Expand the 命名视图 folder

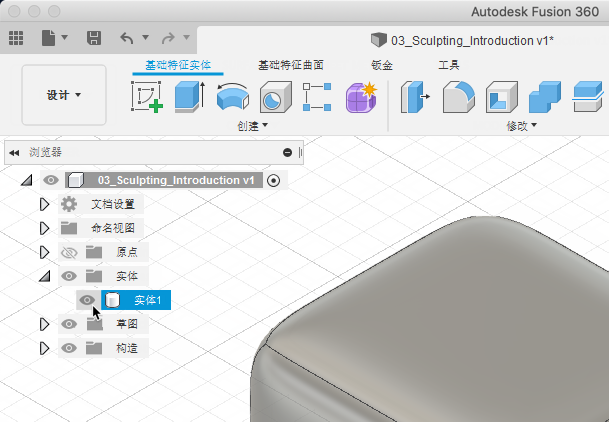point(44,228)
